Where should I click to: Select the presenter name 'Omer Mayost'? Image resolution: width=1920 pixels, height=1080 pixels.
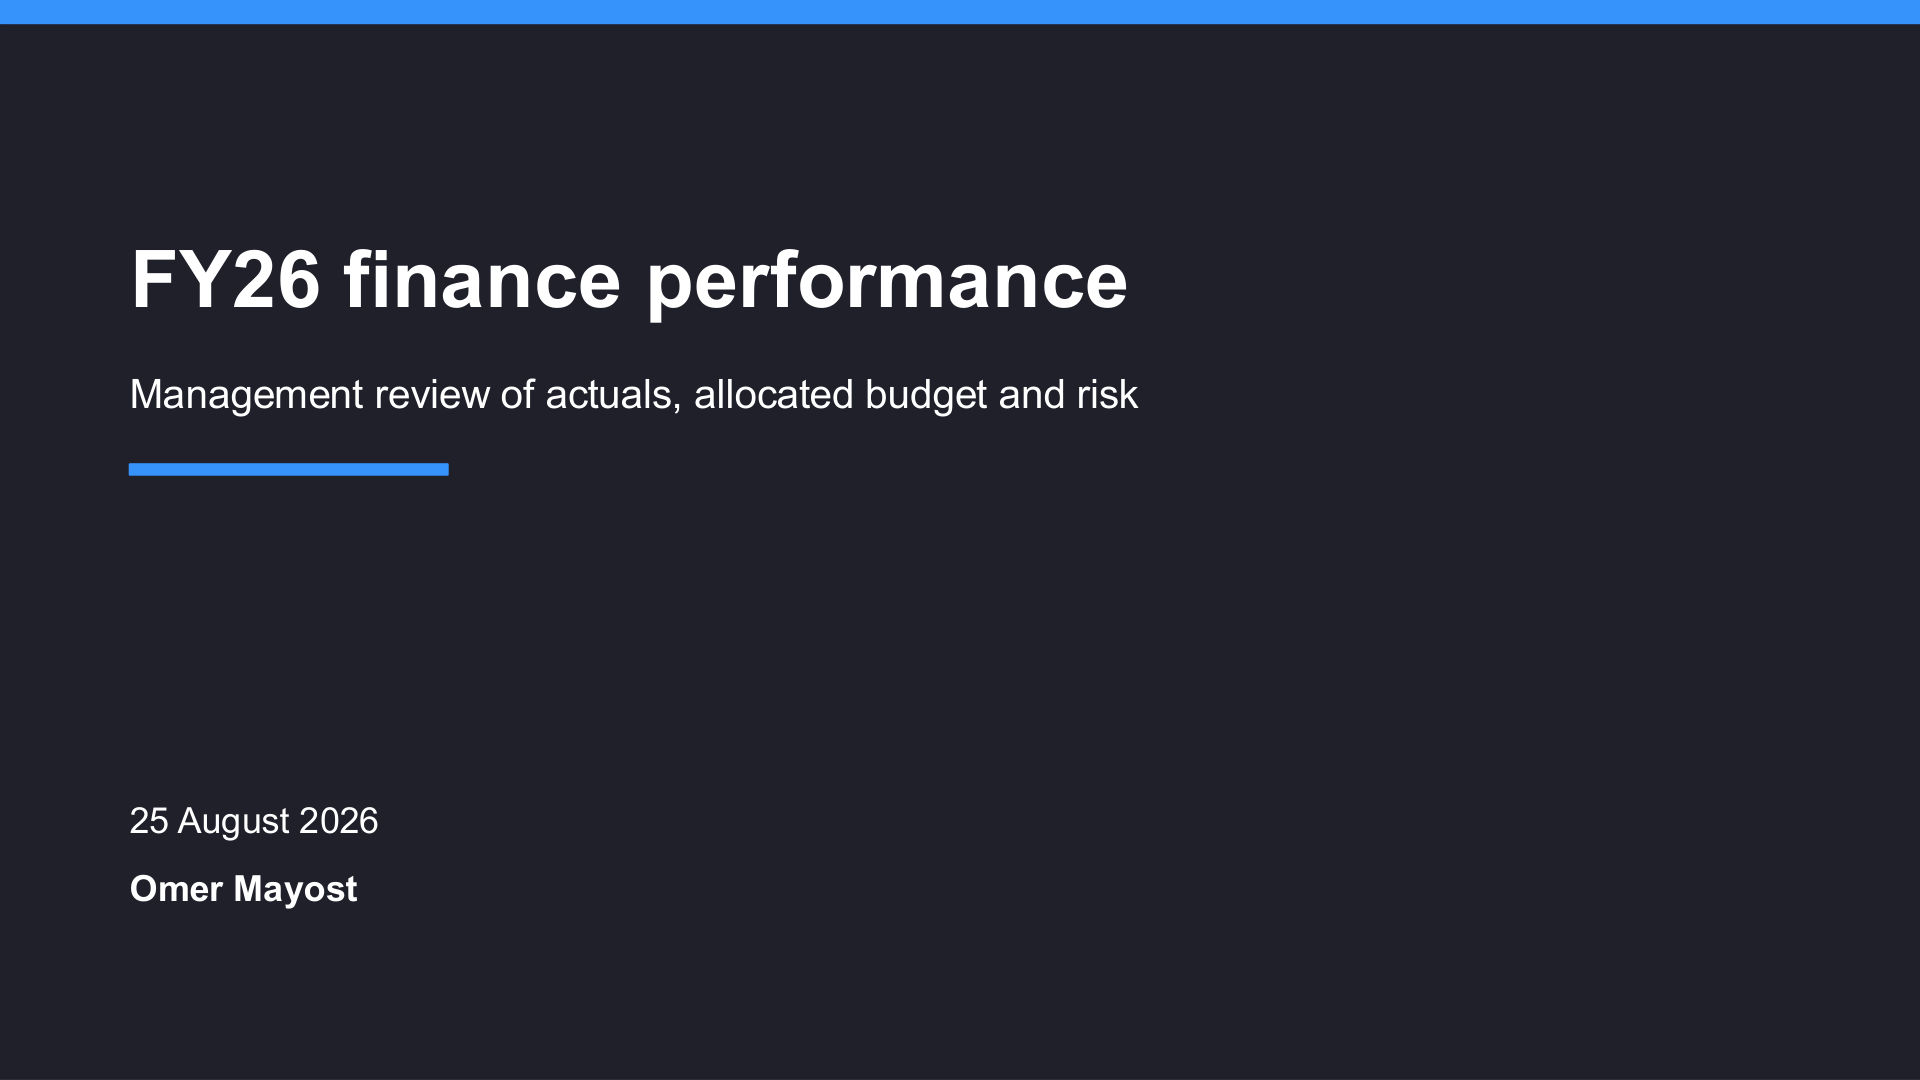point(243,889)
